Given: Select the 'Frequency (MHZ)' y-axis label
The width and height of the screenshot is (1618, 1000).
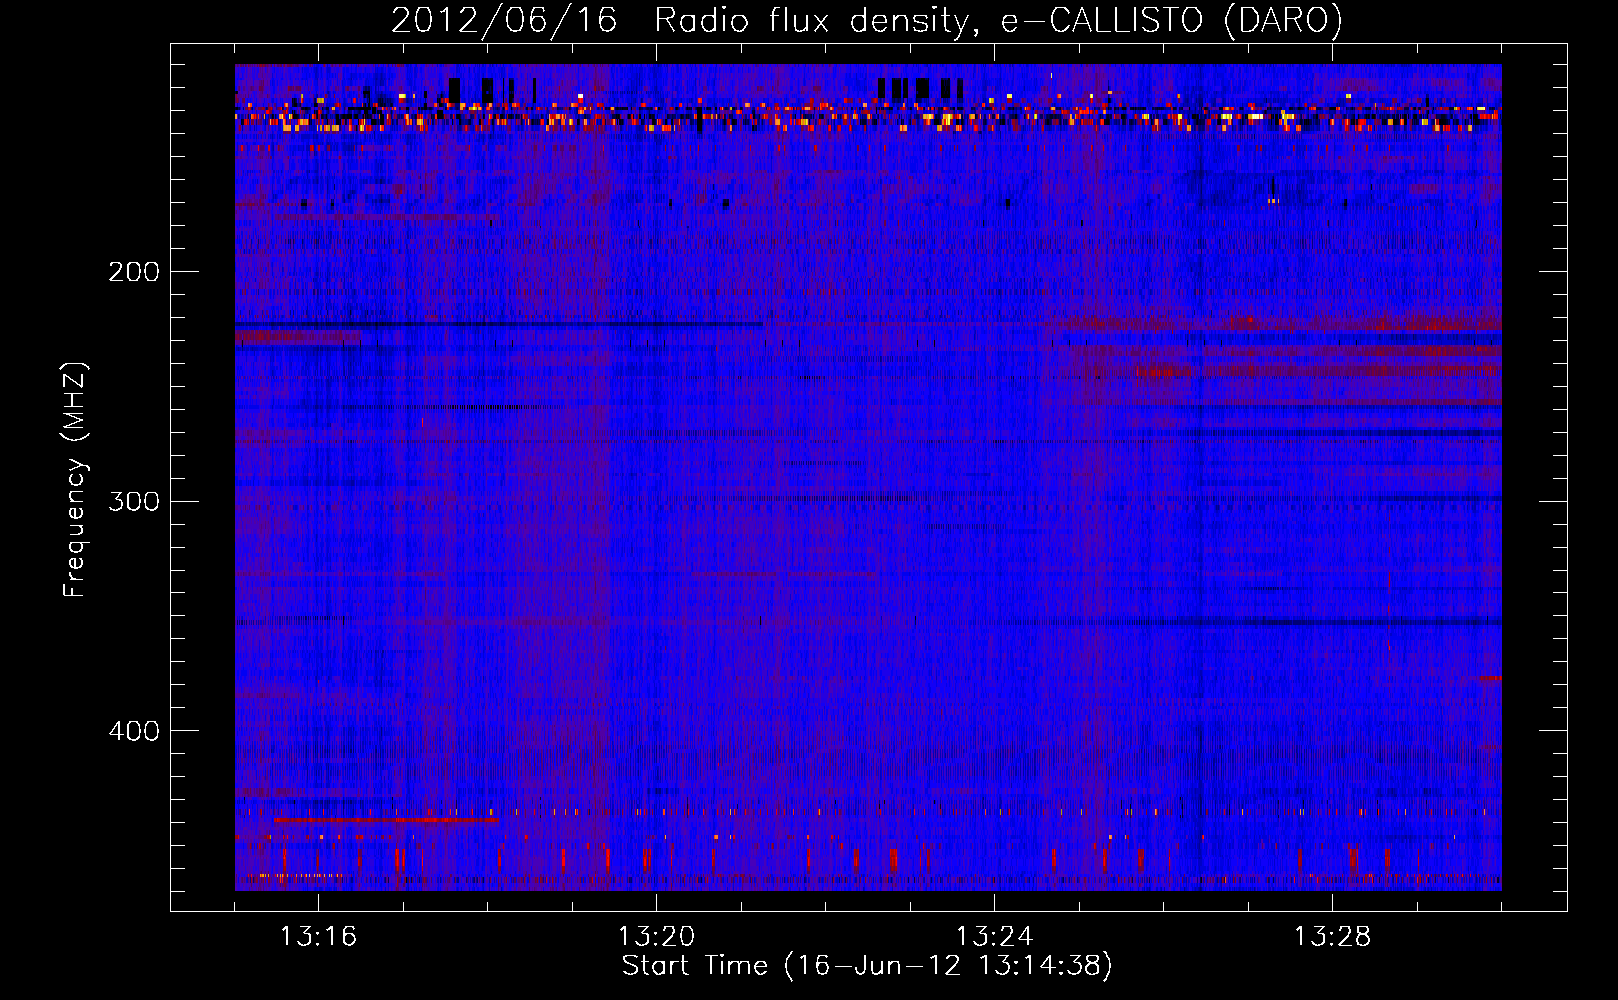Looking at the screenshot, I should pyautogui.click(x=74, y=480).
